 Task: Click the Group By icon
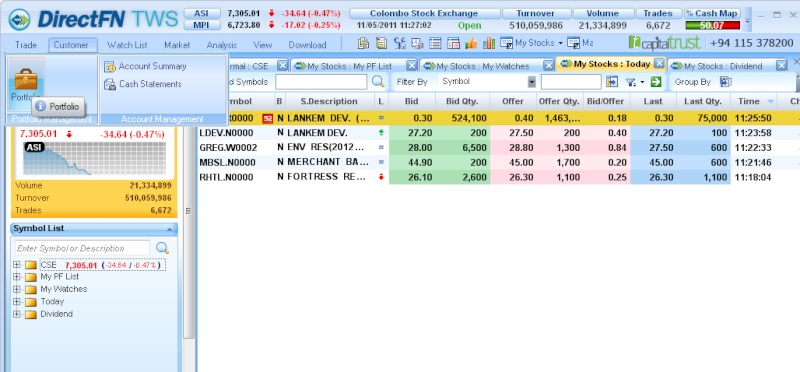click(x=726, y=82)
